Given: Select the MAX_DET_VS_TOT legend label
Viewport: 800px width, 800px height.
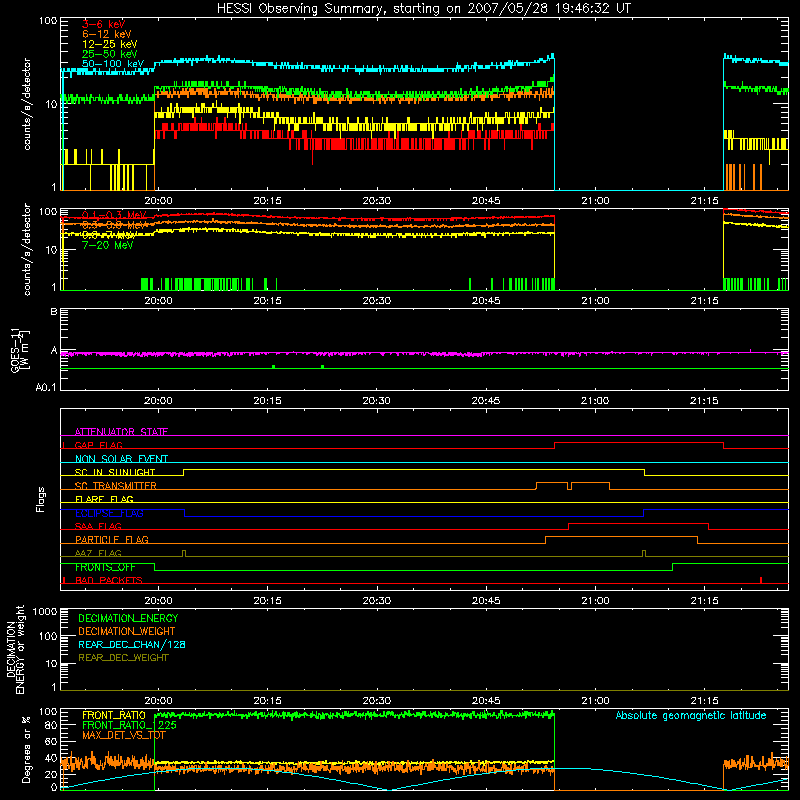Looking at the screenshot, I should point(123,735).
